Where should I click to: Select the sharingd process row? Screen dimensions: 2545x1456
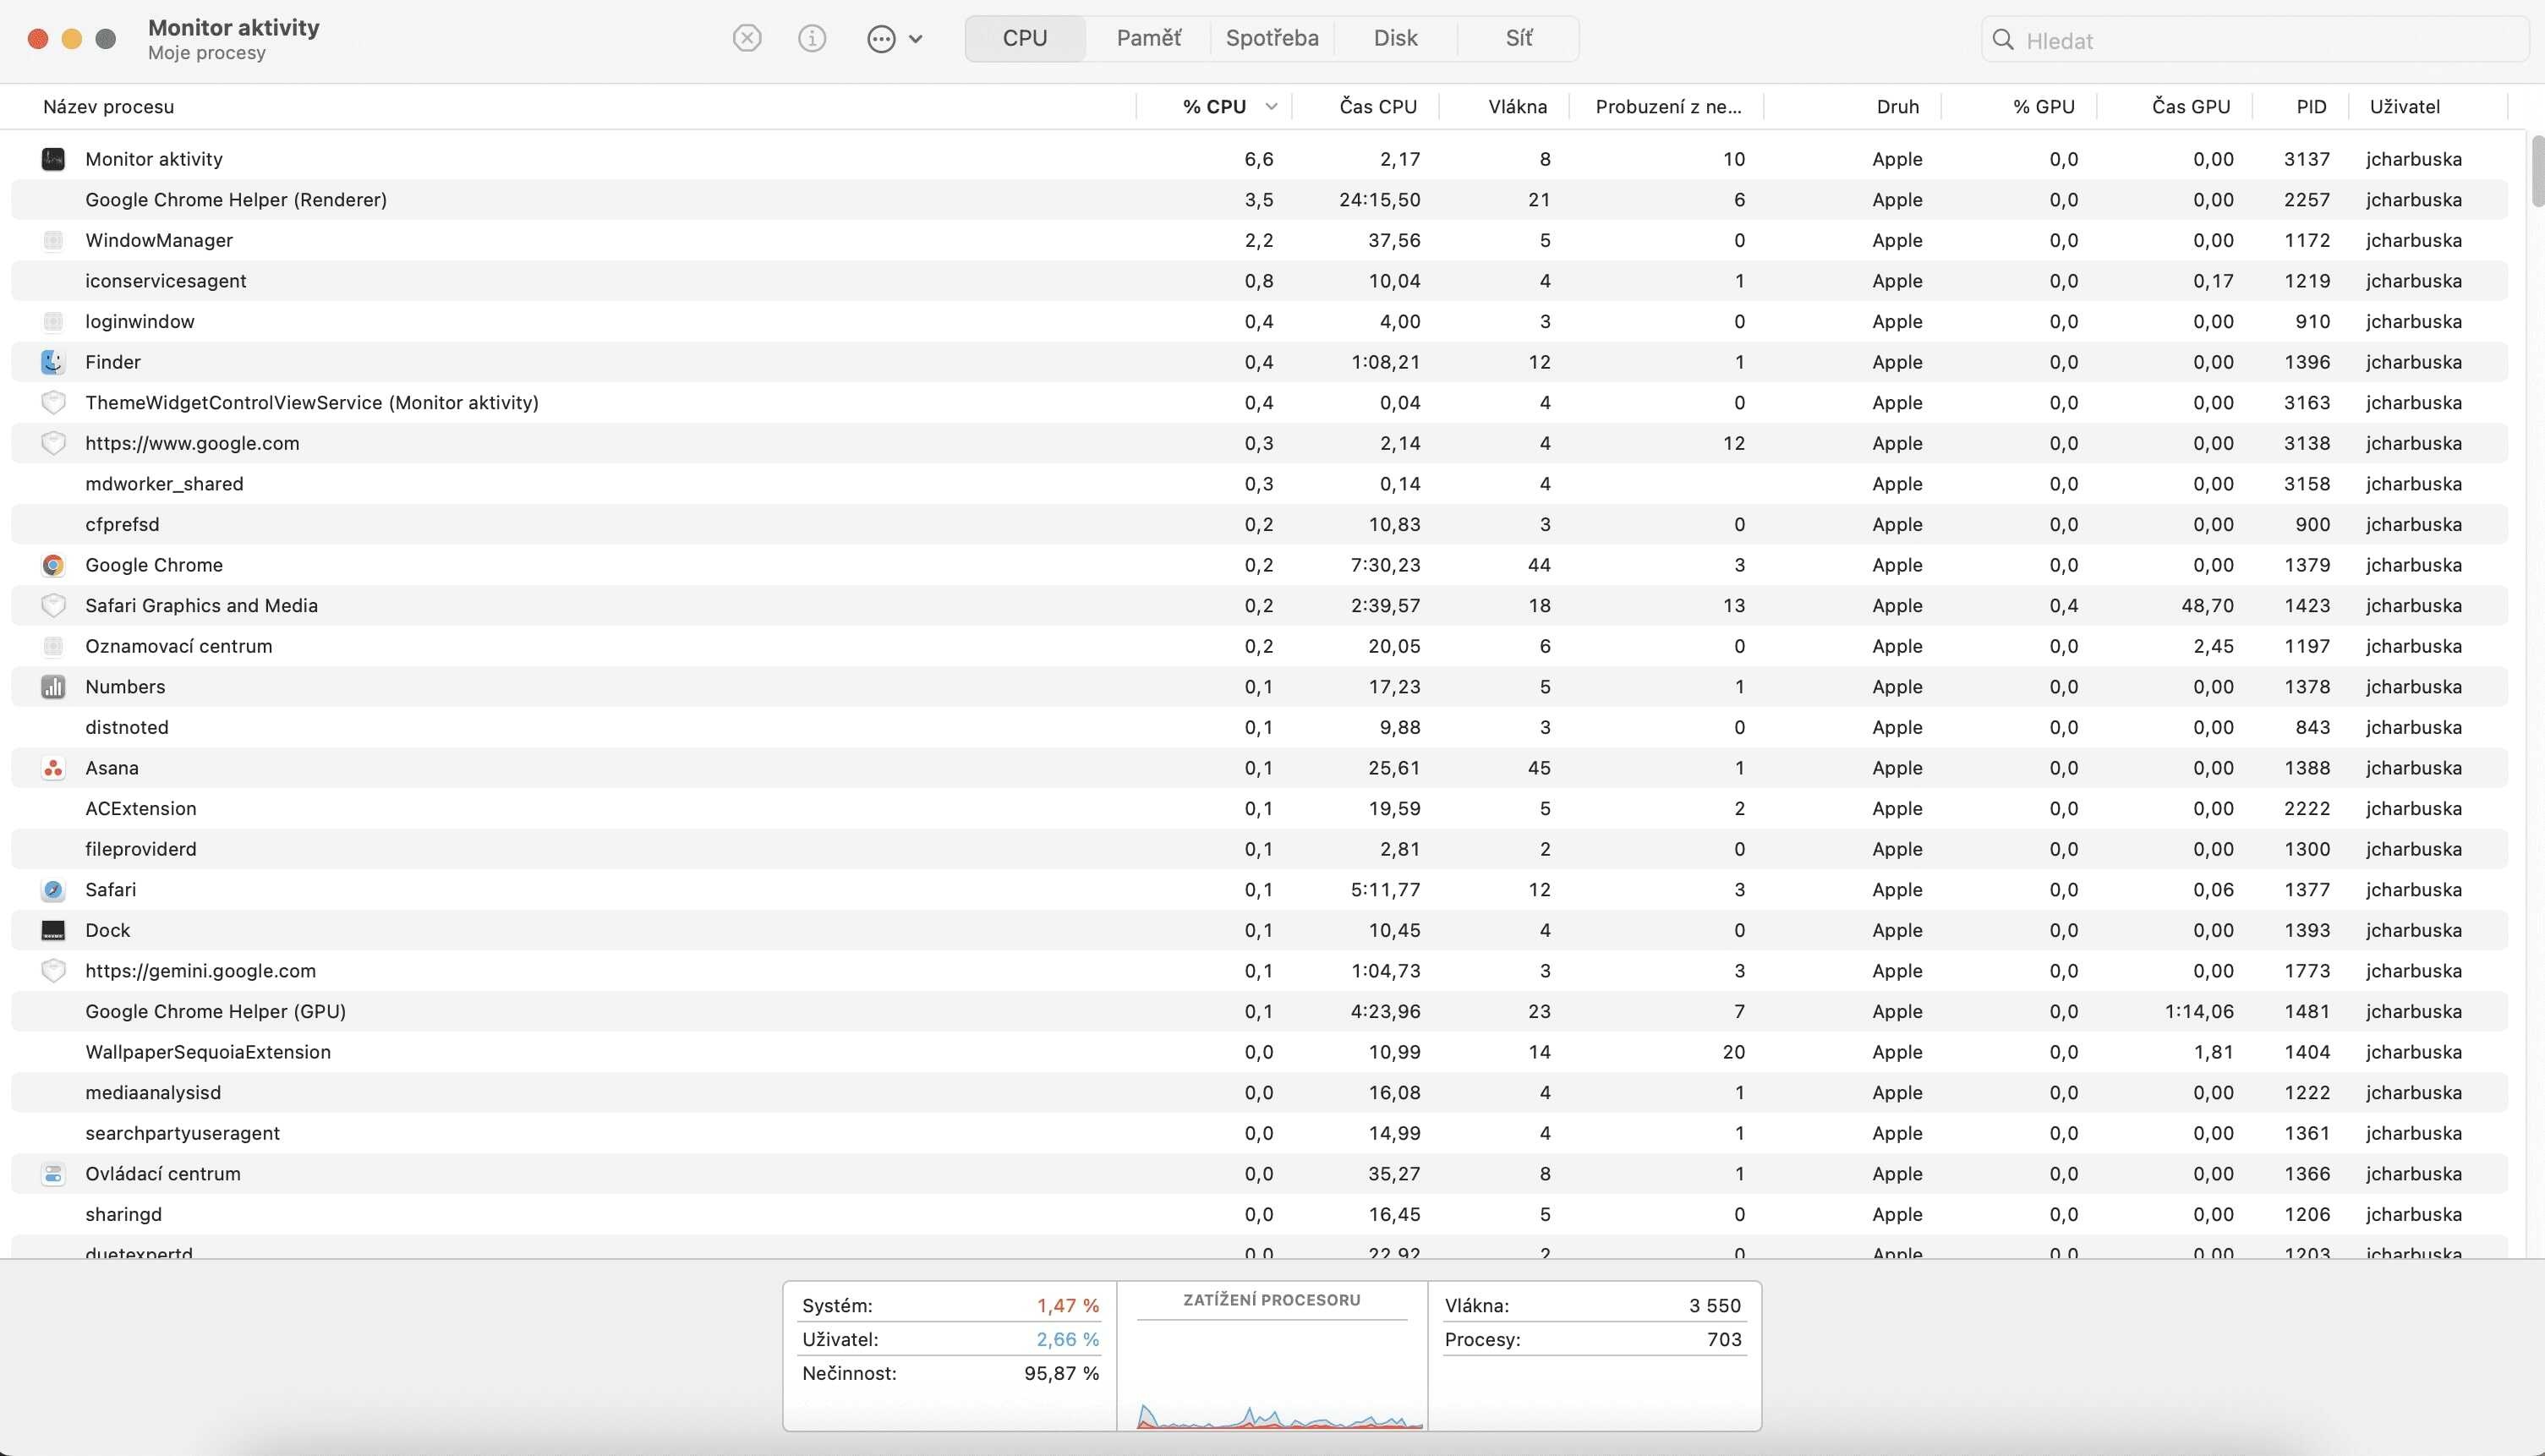coord(1259,1214)
